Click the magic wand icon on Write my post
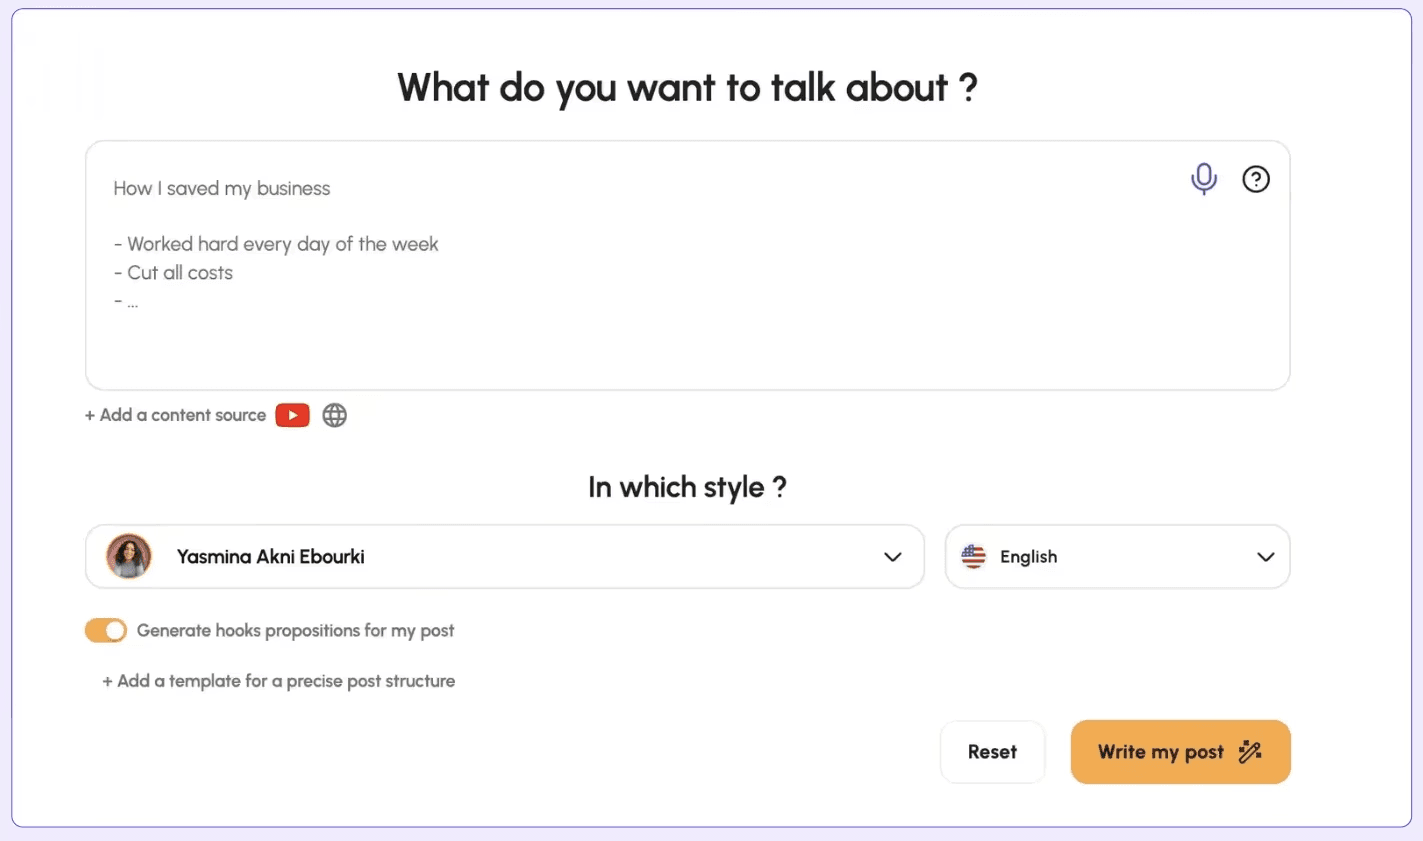Image resolution: width=1423 pixels, height=841 pixels. (x=1249, y=751)
